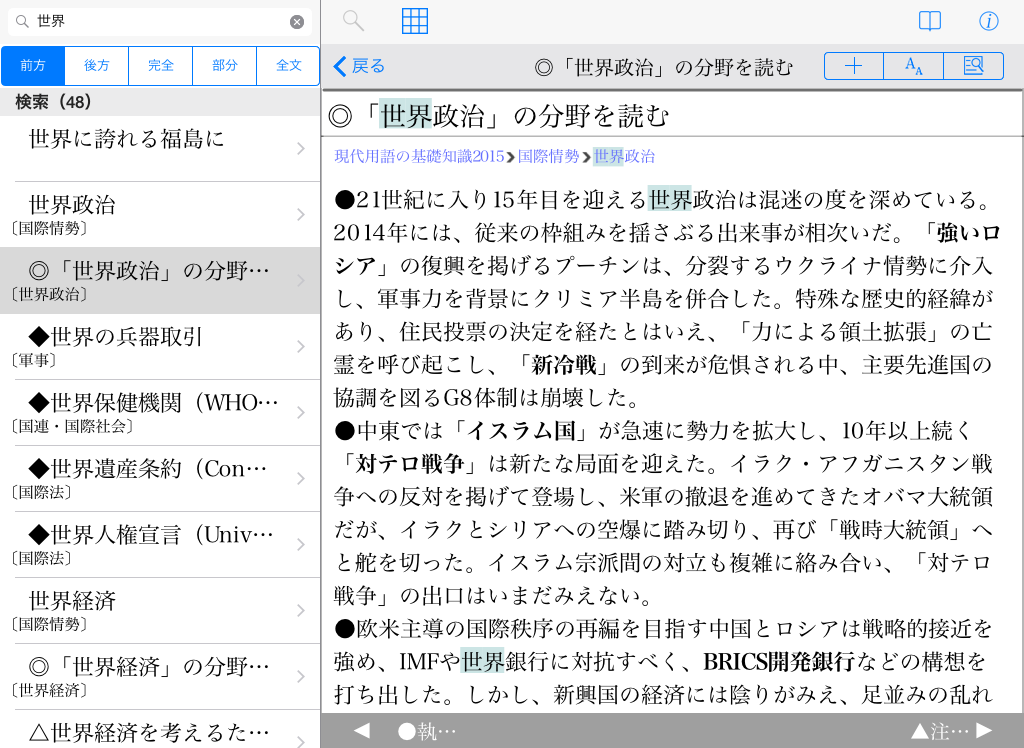Click the in-page search icon
Screen dimensions: 1024x748
pos(973,66)
